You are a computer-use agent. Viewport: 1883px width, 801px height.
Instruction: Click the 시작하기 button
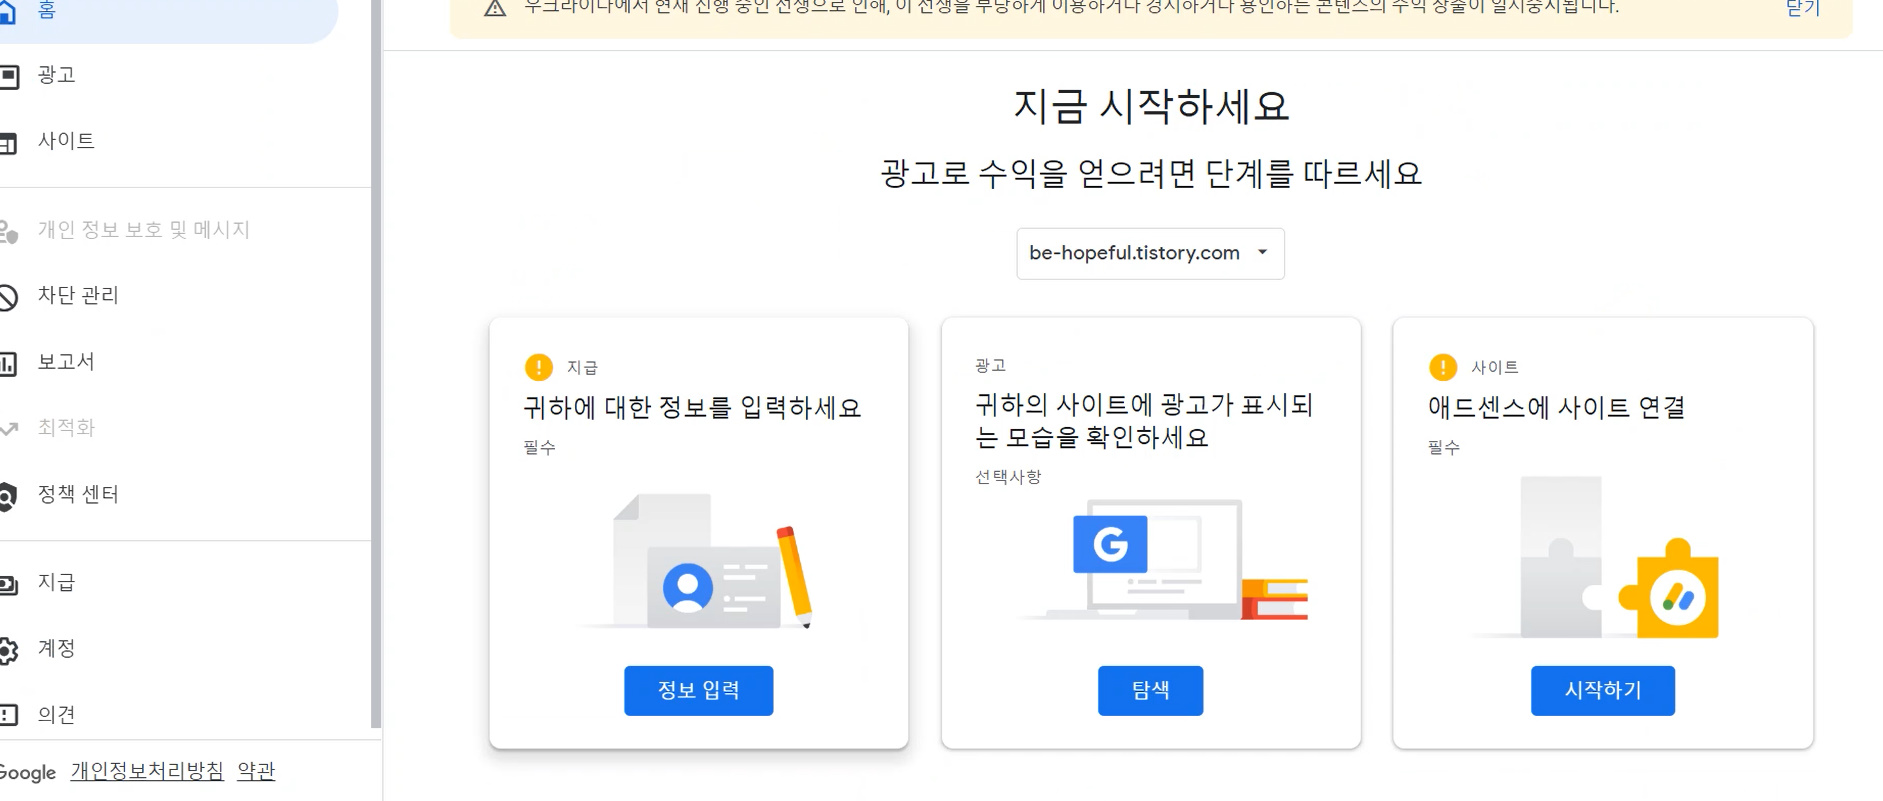tap(1602, 691)
